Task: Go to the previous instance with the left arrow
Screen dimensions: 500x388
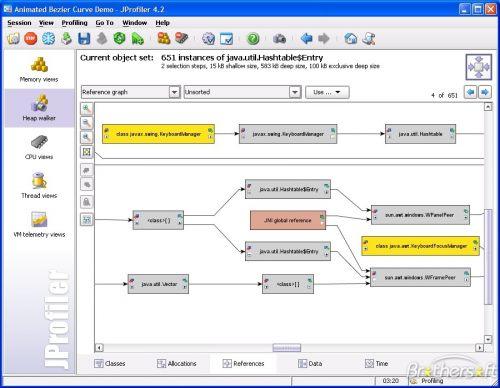Action: [x=471, y=92]
